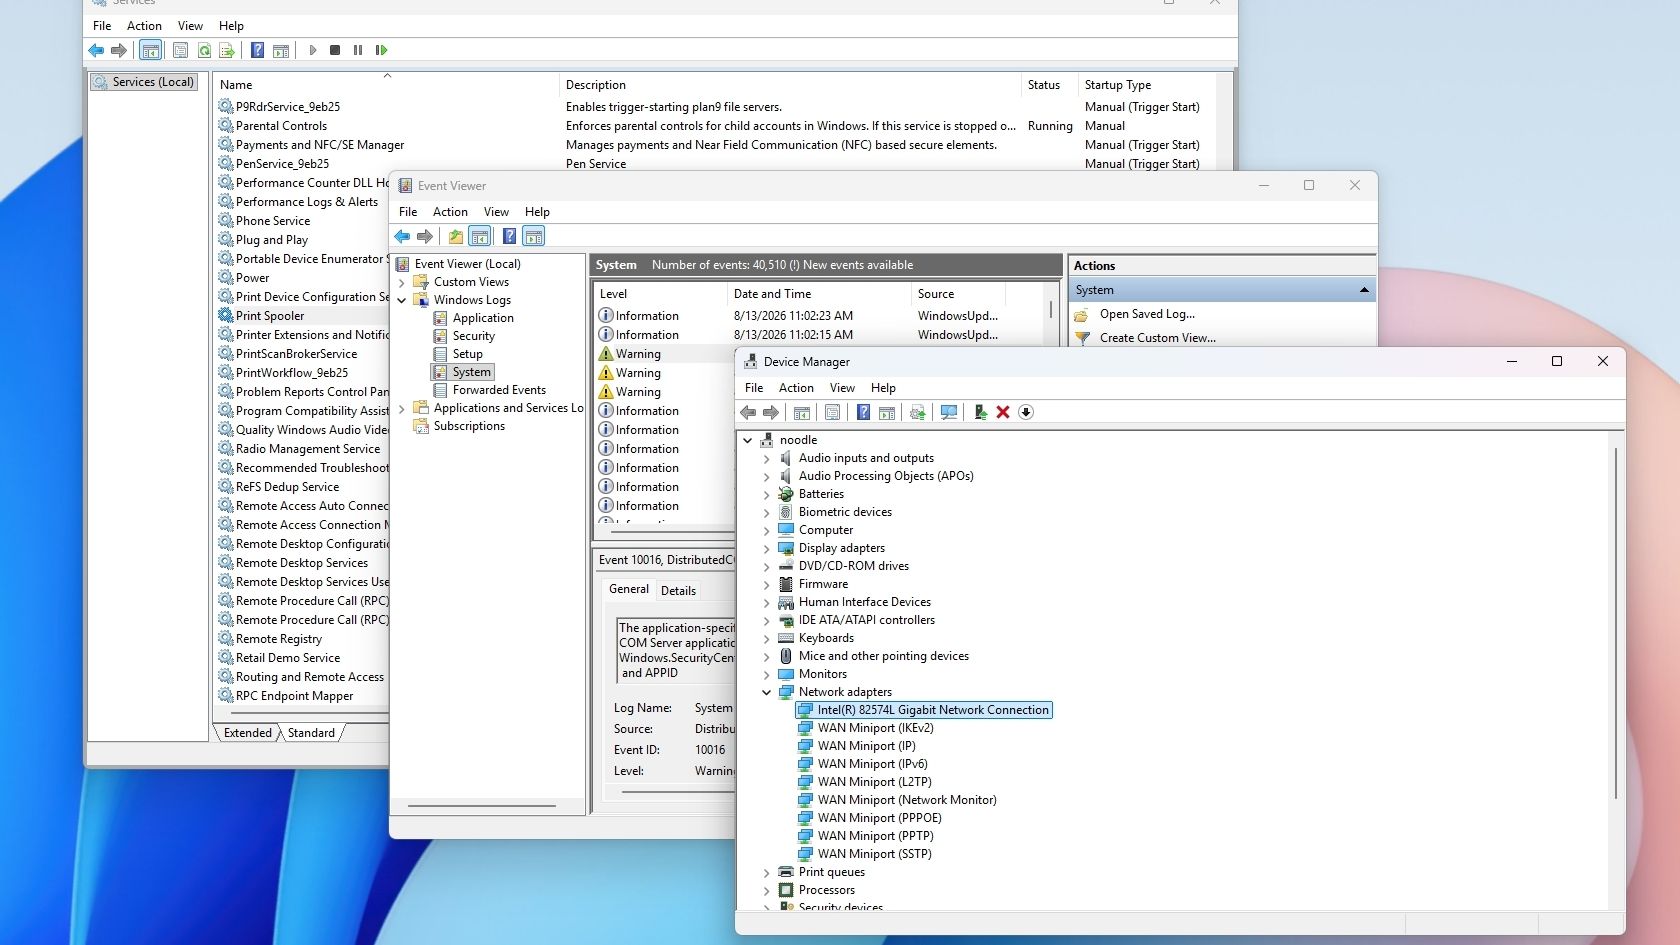1680x945 pixels.
Task: Click Services toolbar Back arrow
Action: point(96,50)
